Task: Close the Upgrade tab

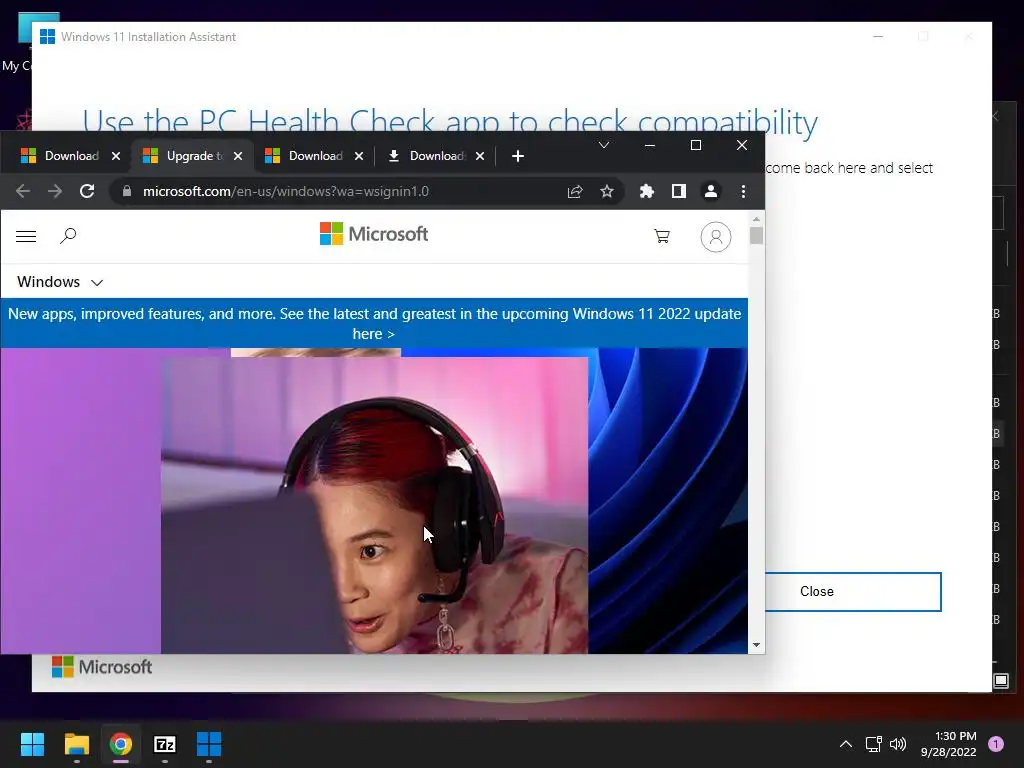Action: point(238,156)
